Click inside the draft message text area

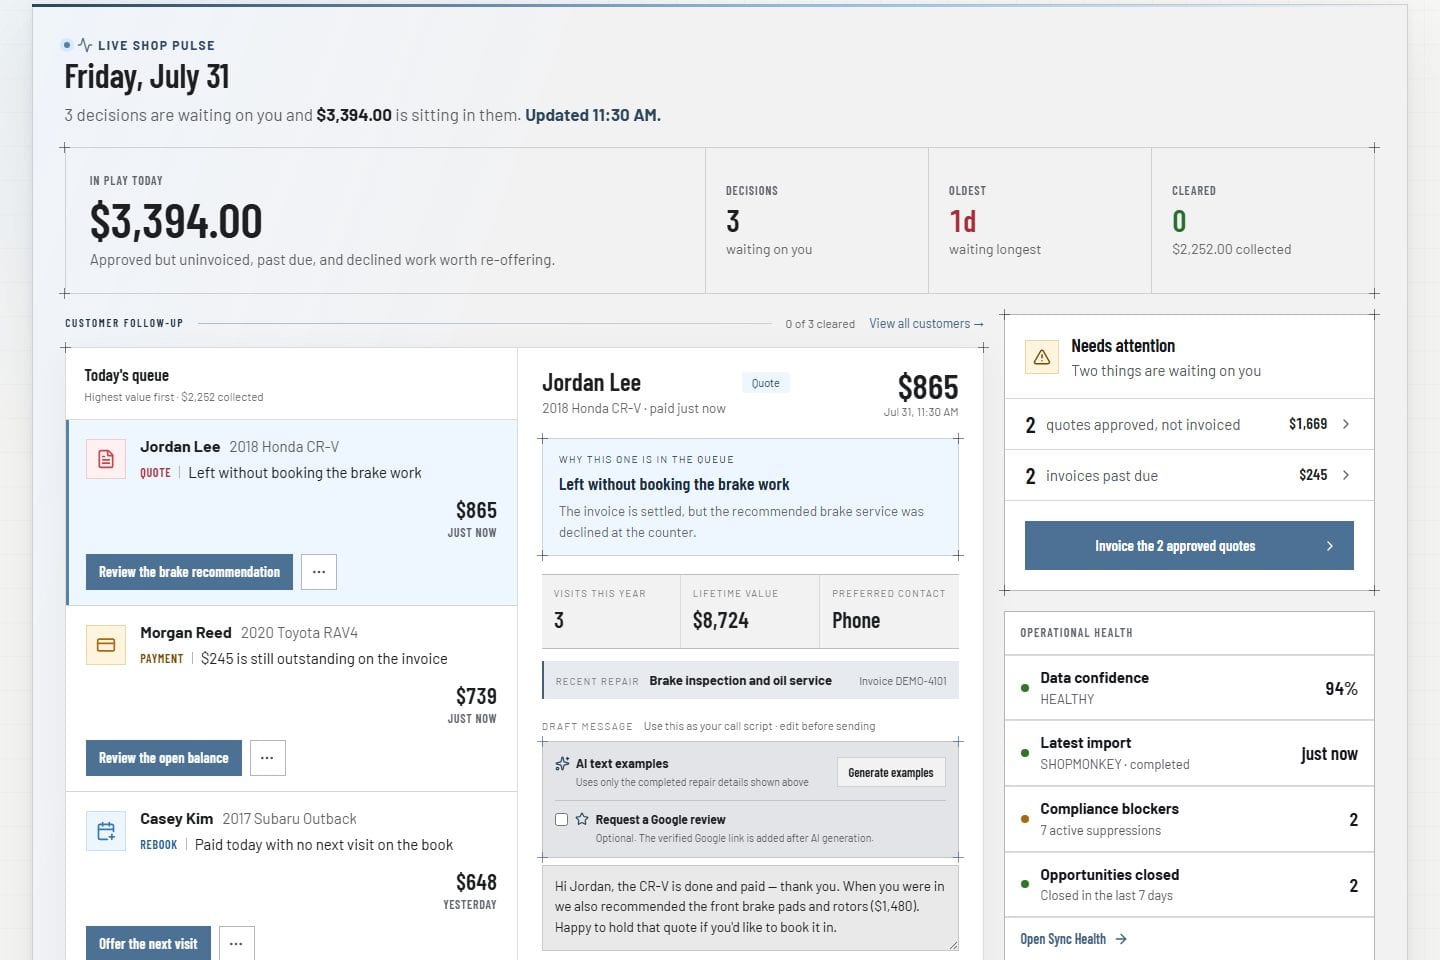[x=750, y=907]
